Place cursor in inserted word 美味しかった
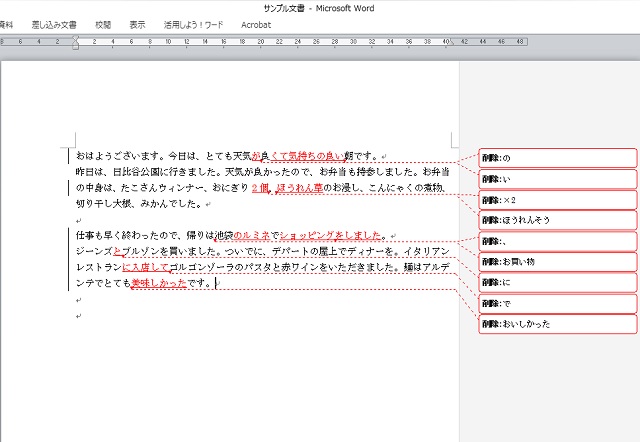This screenshot has height=442, width=640. pos(158,284)
